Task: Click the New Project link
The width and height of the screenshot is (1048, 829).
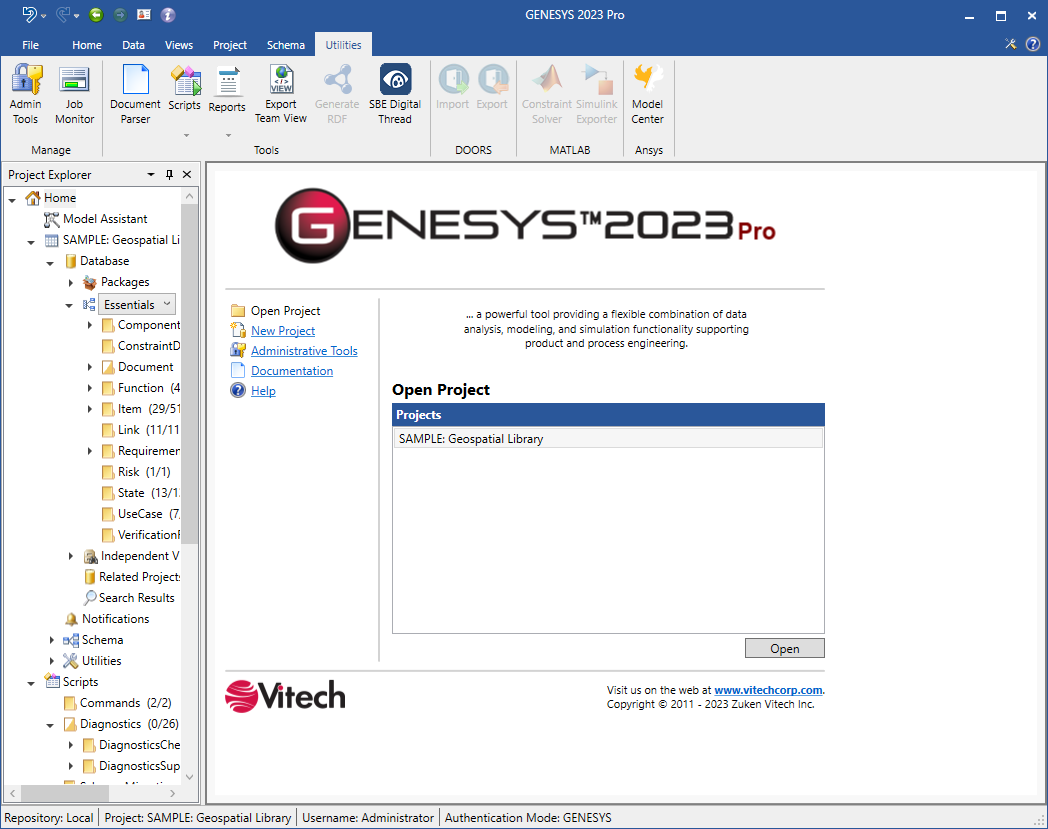Action: pos(283,331)
